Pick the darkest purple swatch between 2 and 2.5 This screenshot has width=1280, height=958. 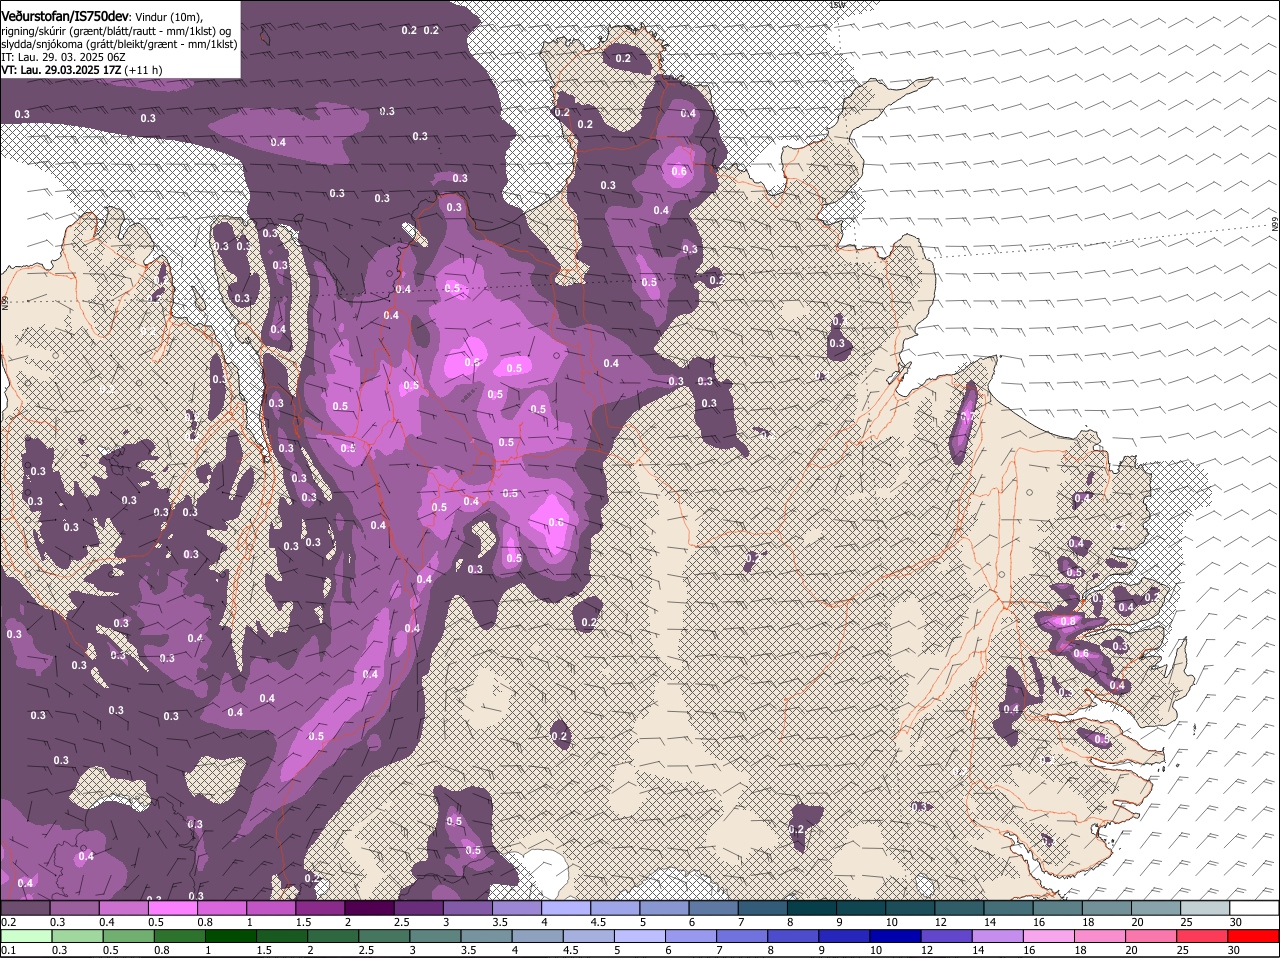(369, 908)
